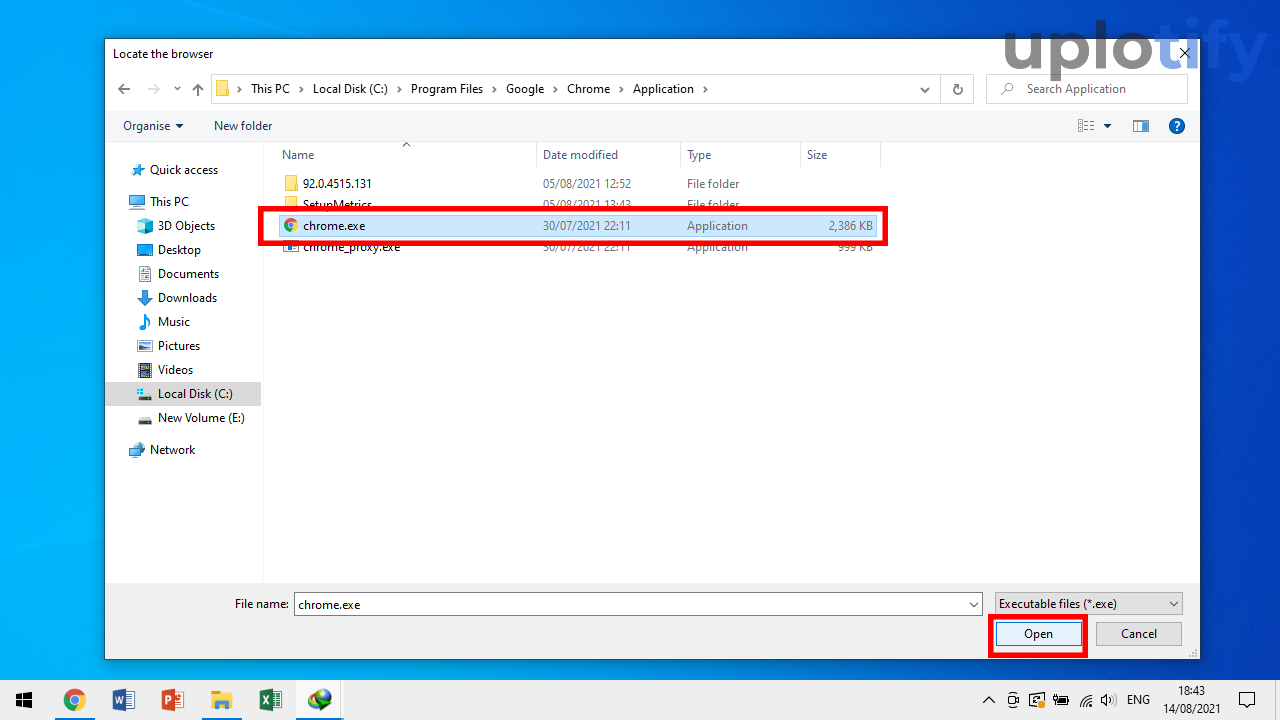Sort by the Type column
The width and height of the screenshot is (1280, 720).
point(699,155)
